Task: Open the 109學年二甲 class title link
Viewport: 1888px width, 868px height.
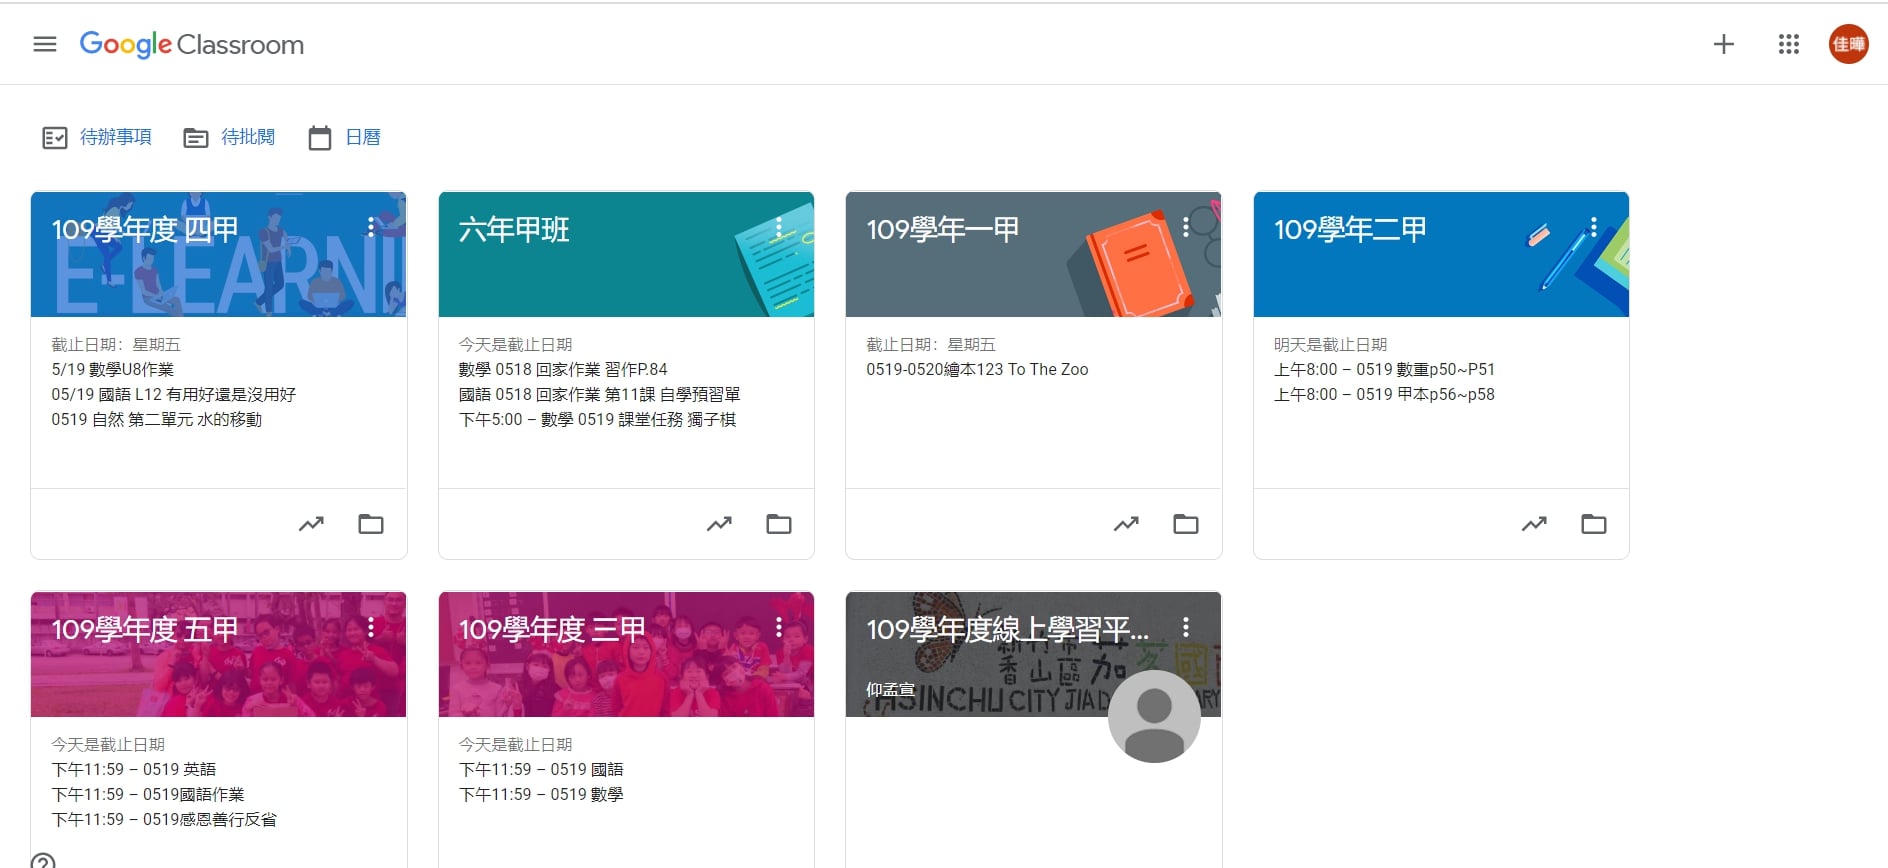Action: pos(1349,230)
